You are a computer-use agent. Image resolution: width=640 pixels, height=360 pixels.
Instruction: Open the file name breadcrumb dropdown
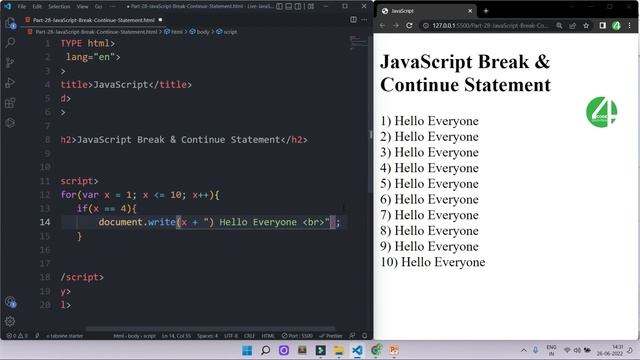[x=96, y=32]
